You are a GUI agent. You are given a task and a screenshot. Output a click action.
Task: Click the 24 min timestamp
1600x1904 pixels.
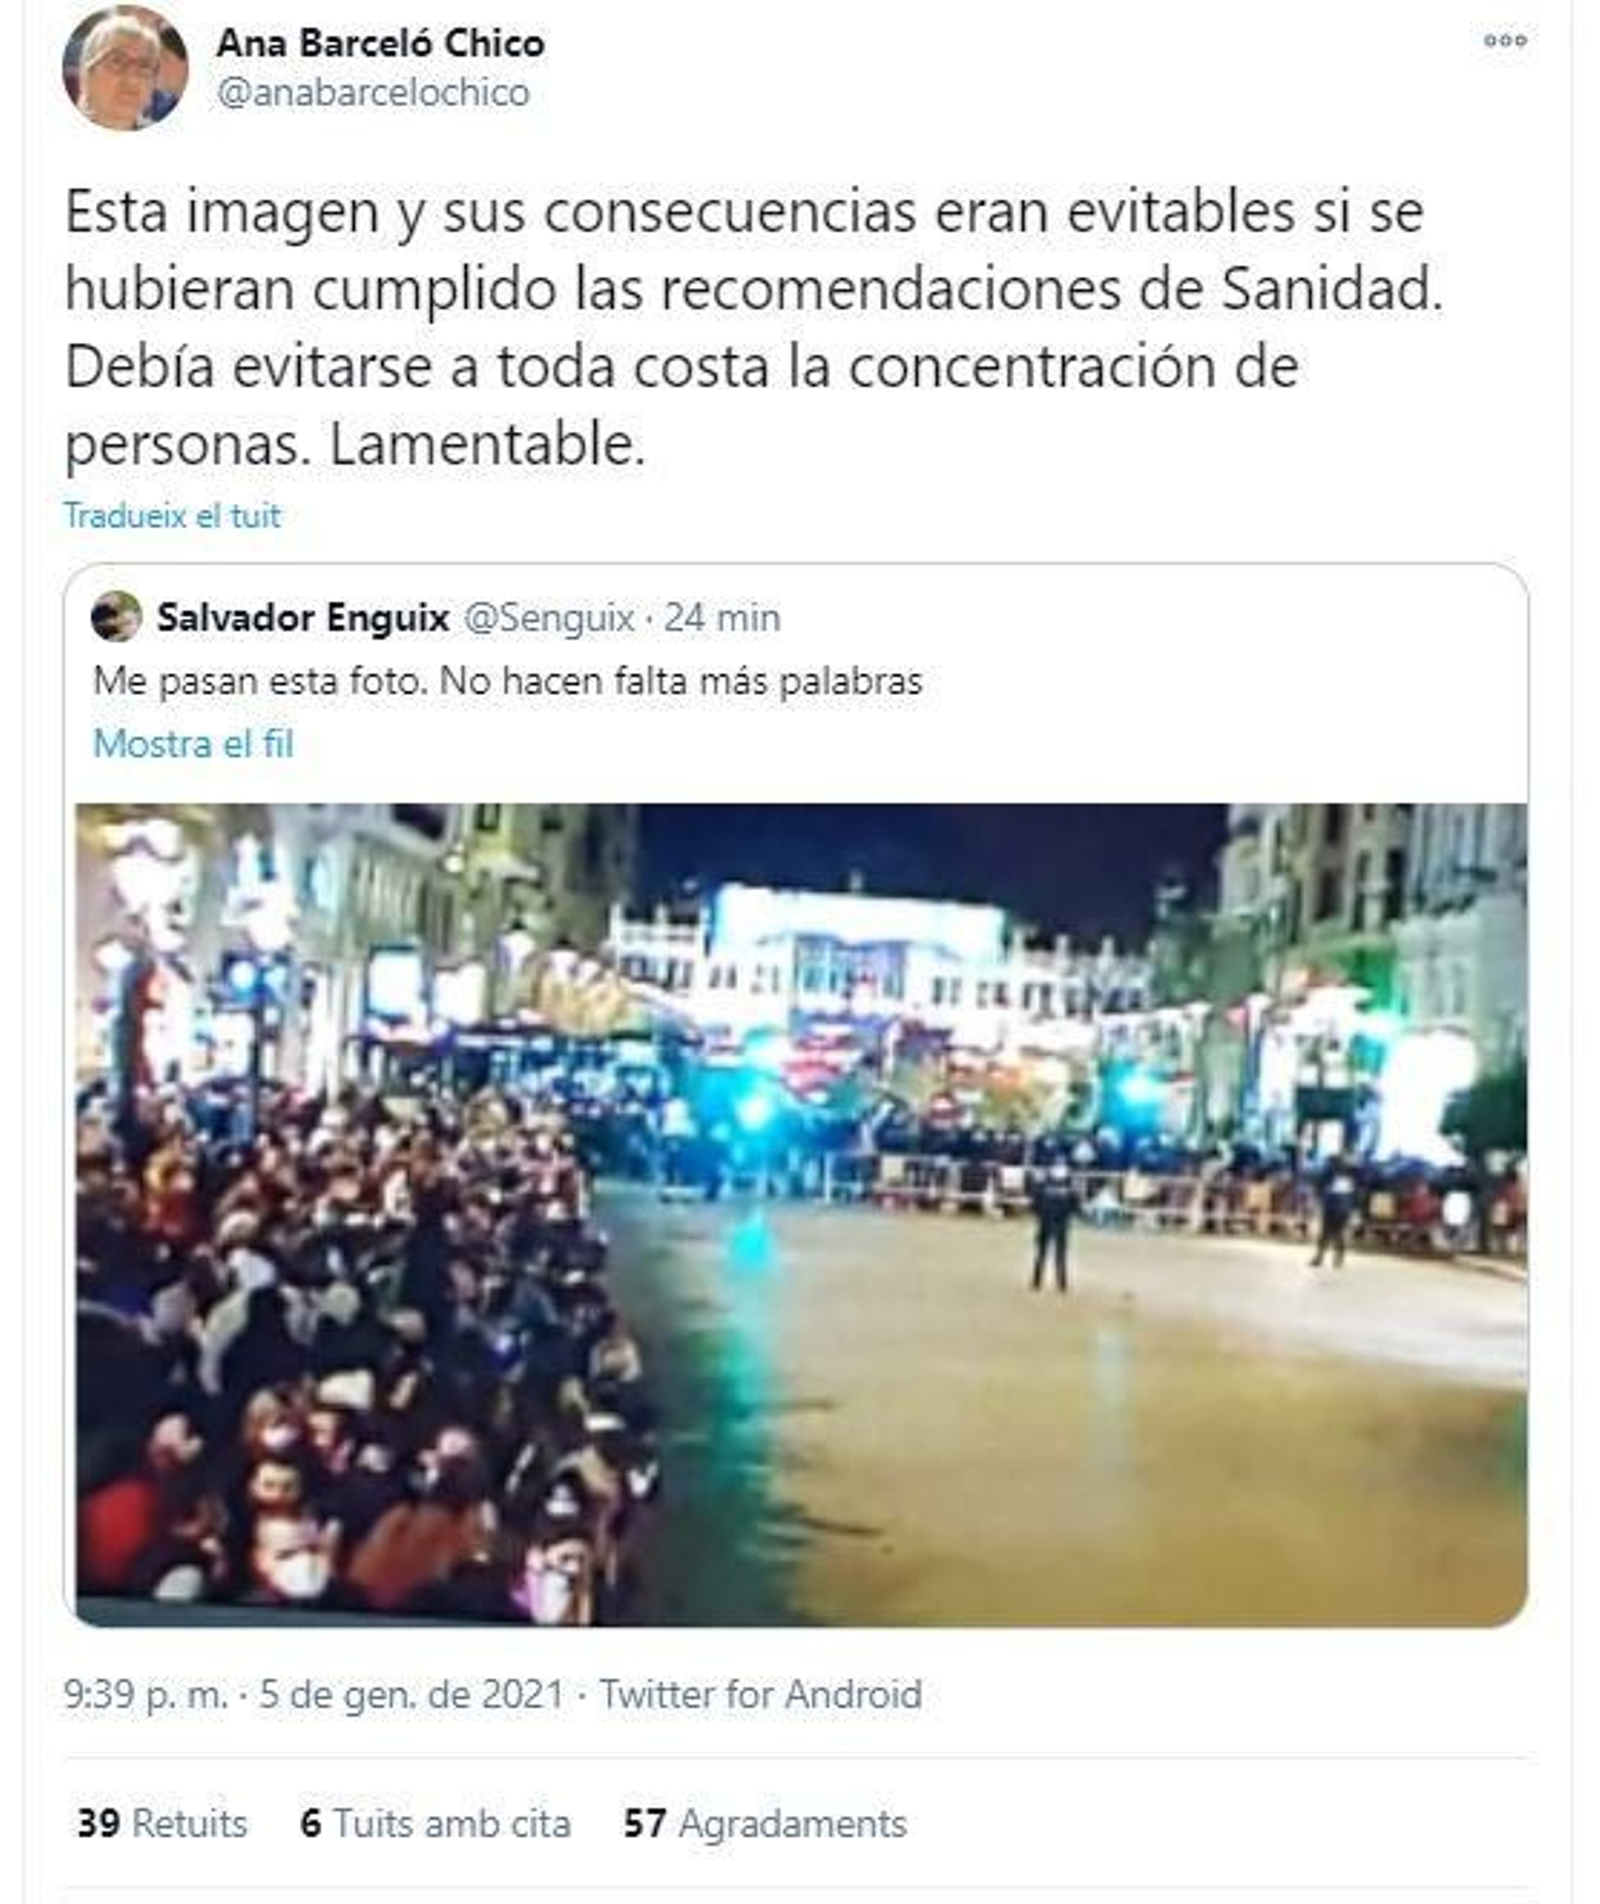pos(722,618)
